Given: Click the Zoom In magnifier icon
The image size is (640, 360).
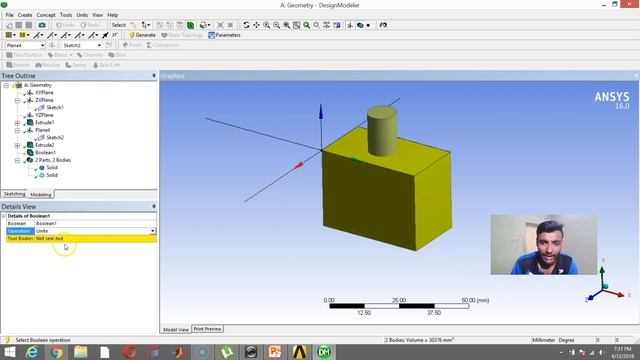Looking at the screenshot, I should (x=267, y=25).
